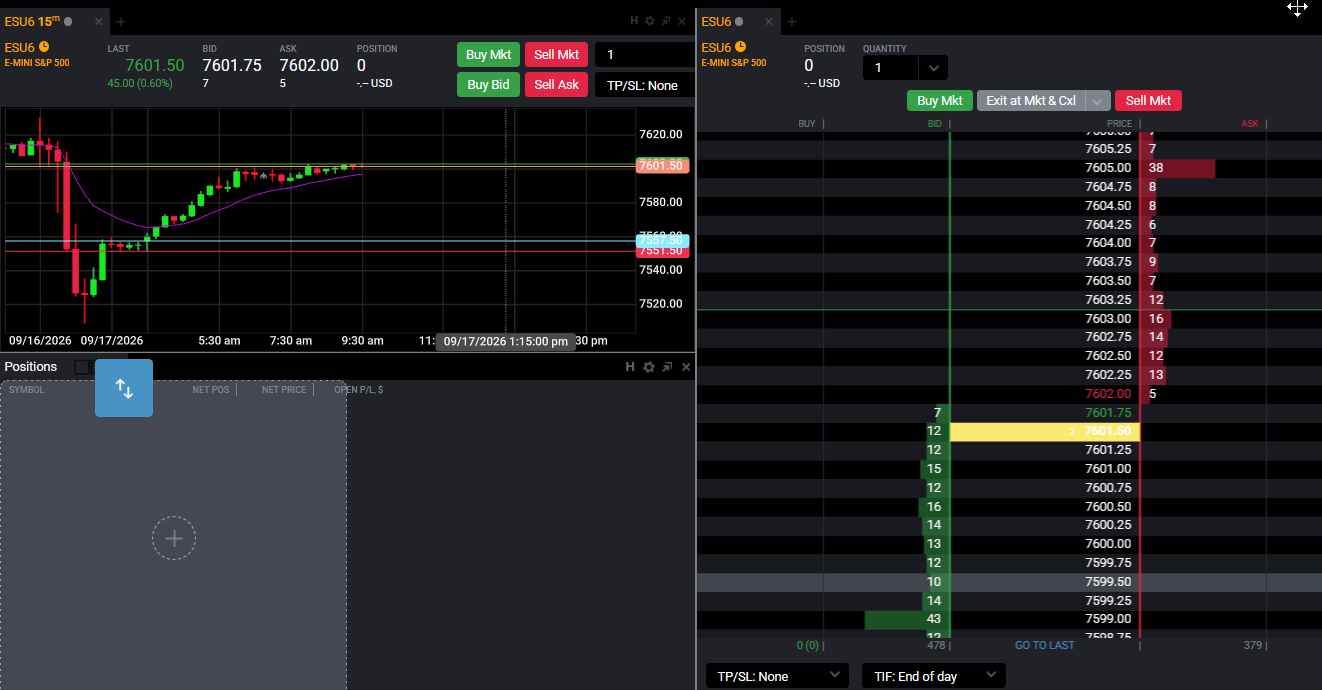Pop out the Positions panel

coord(667,367)
